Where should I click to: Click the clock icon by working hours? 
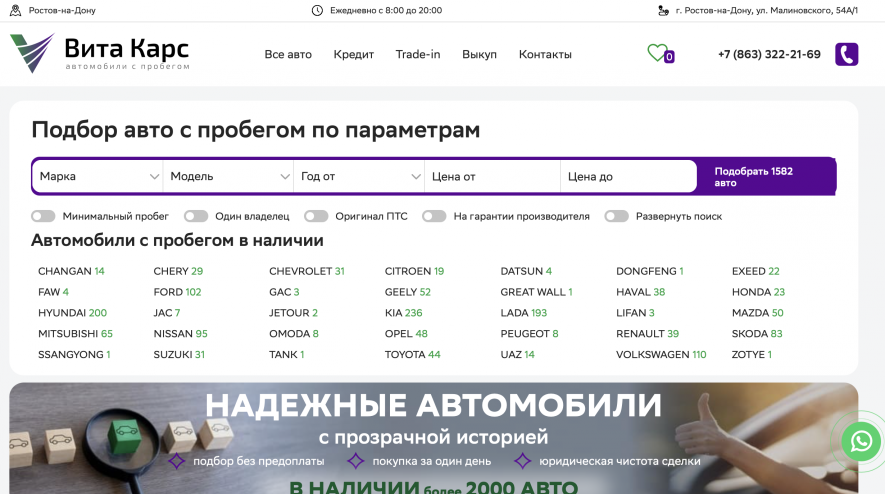coord(317,10)
